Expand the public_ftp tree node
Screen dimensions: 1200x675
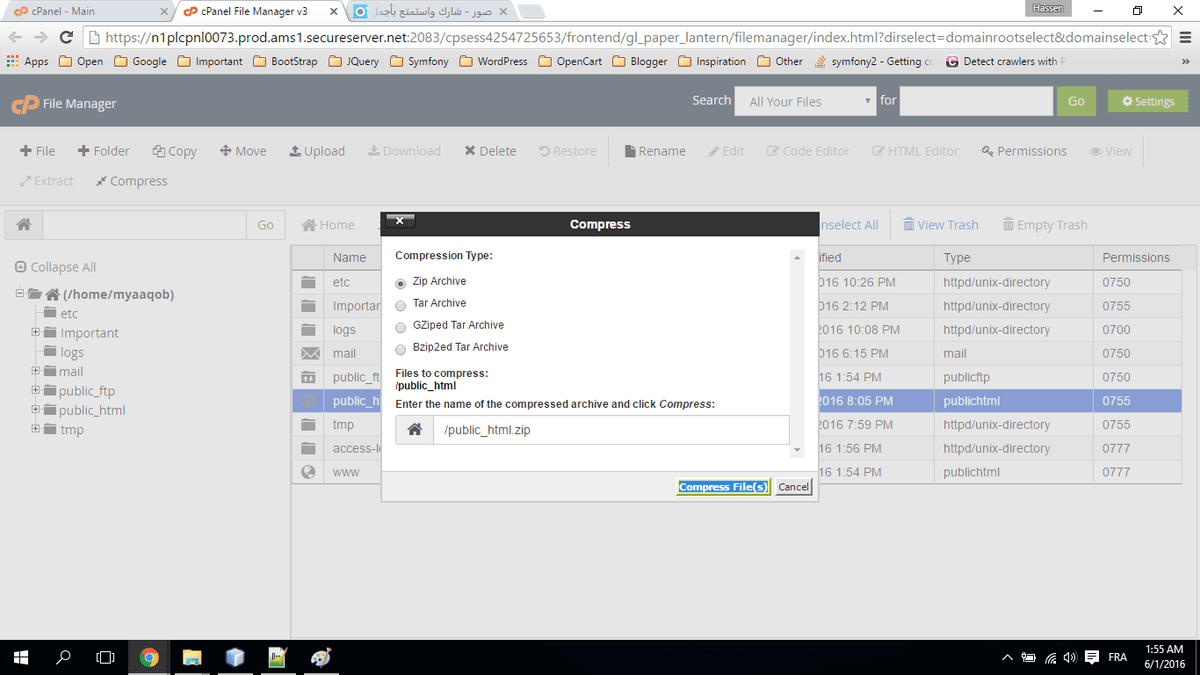point(35,390)
